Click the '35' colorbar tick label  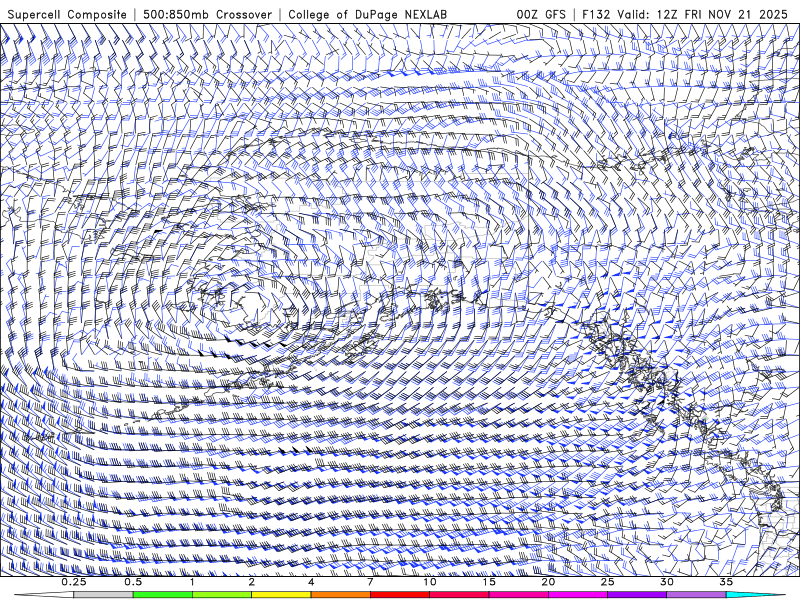(726, 582)
